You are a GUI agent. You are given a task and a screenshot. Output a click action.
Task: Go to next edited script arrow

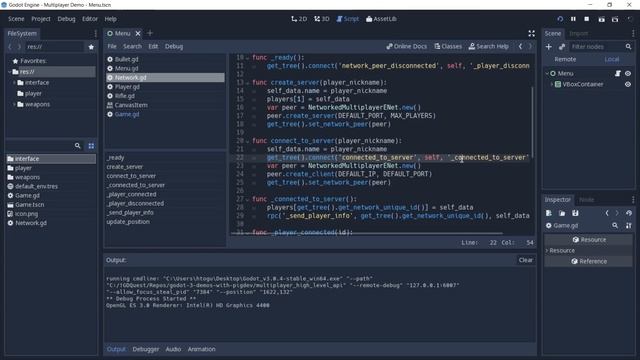tap(530, 47)
